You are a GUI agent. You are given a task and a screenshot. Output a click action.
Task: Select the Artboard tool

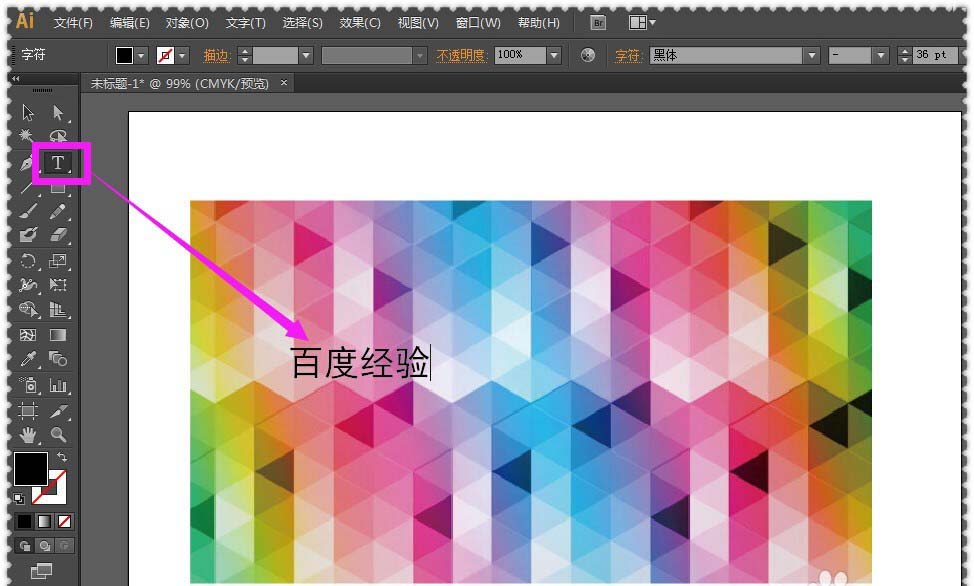point(28,411)
